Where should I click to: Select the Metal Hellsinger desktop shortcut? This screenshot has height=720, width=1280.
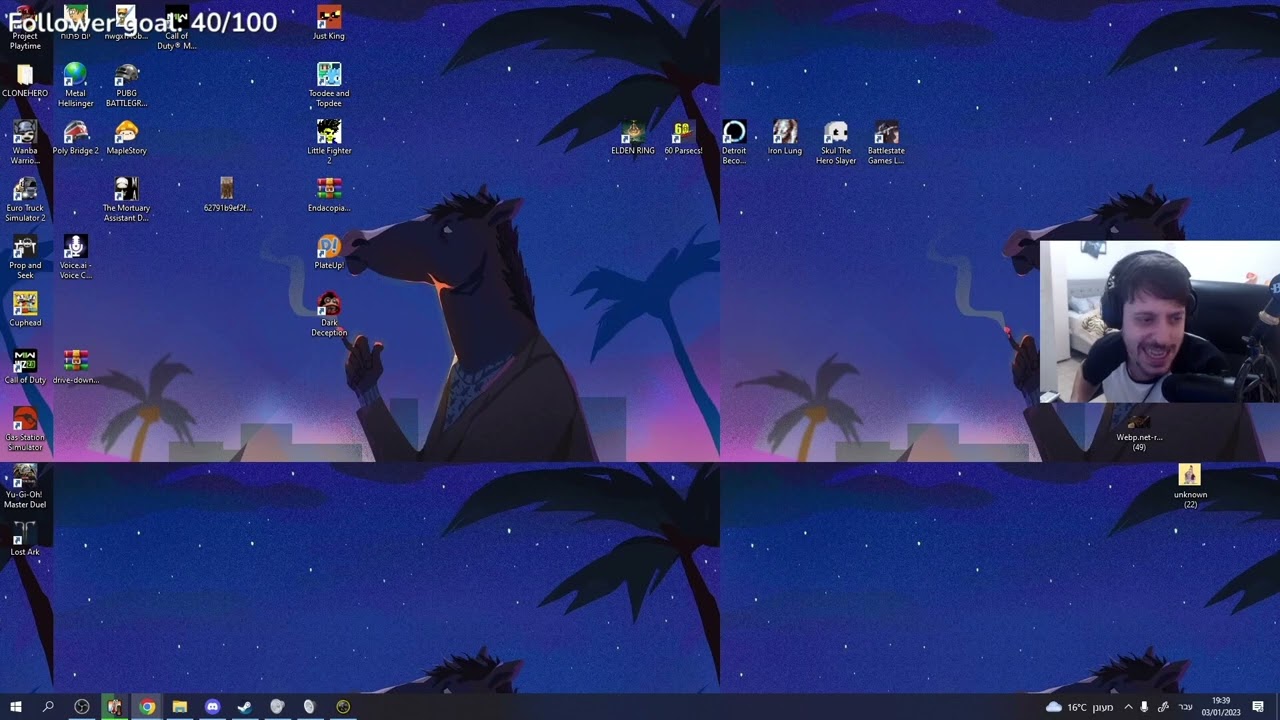(75, 85)
